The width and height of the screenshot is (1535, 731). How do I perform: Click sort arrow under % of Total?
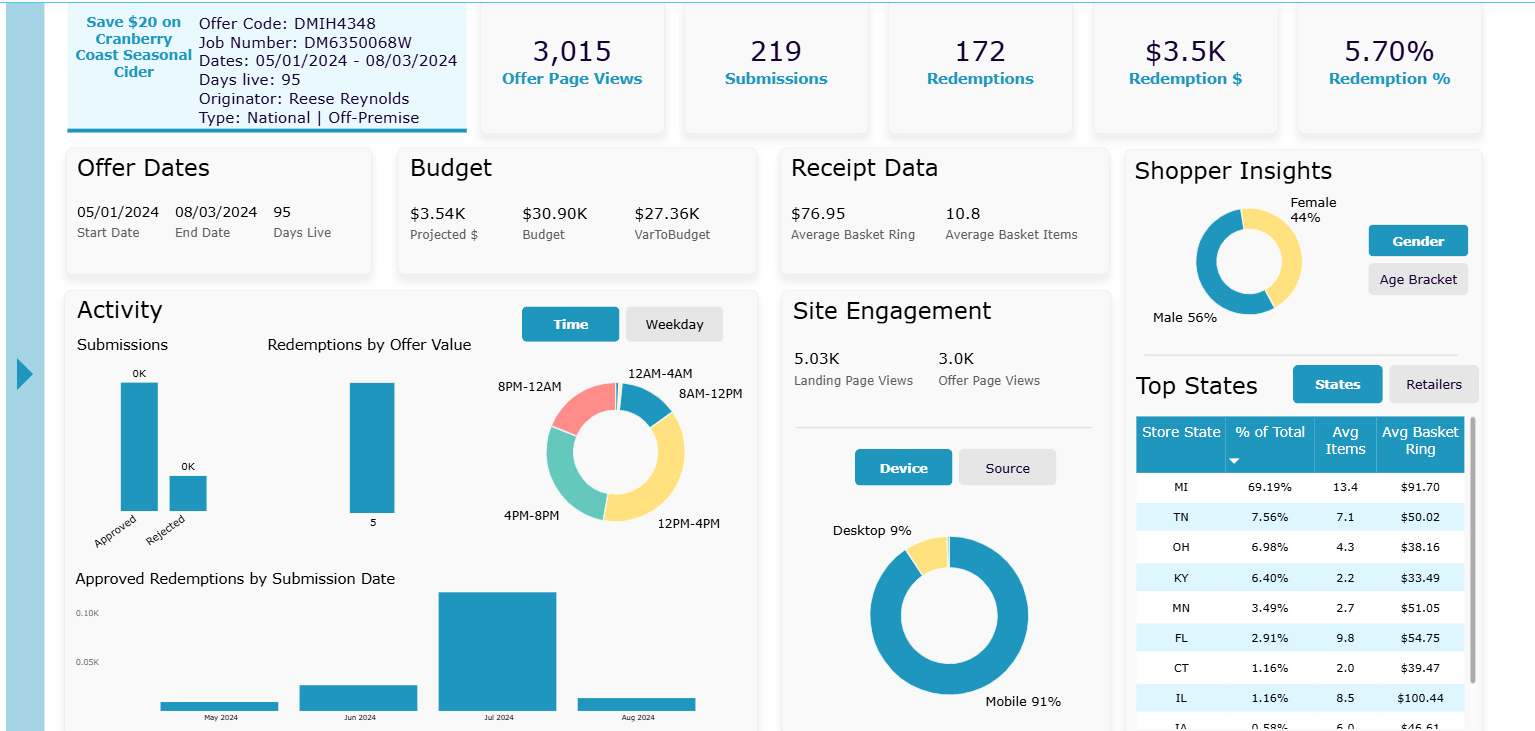coord(1234,461)
